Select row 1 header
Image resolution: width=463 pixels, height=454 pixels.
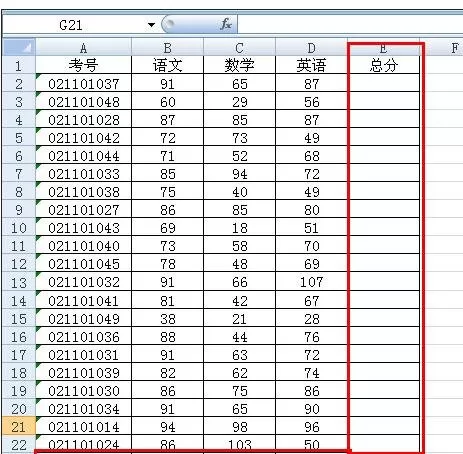(19, 65)
